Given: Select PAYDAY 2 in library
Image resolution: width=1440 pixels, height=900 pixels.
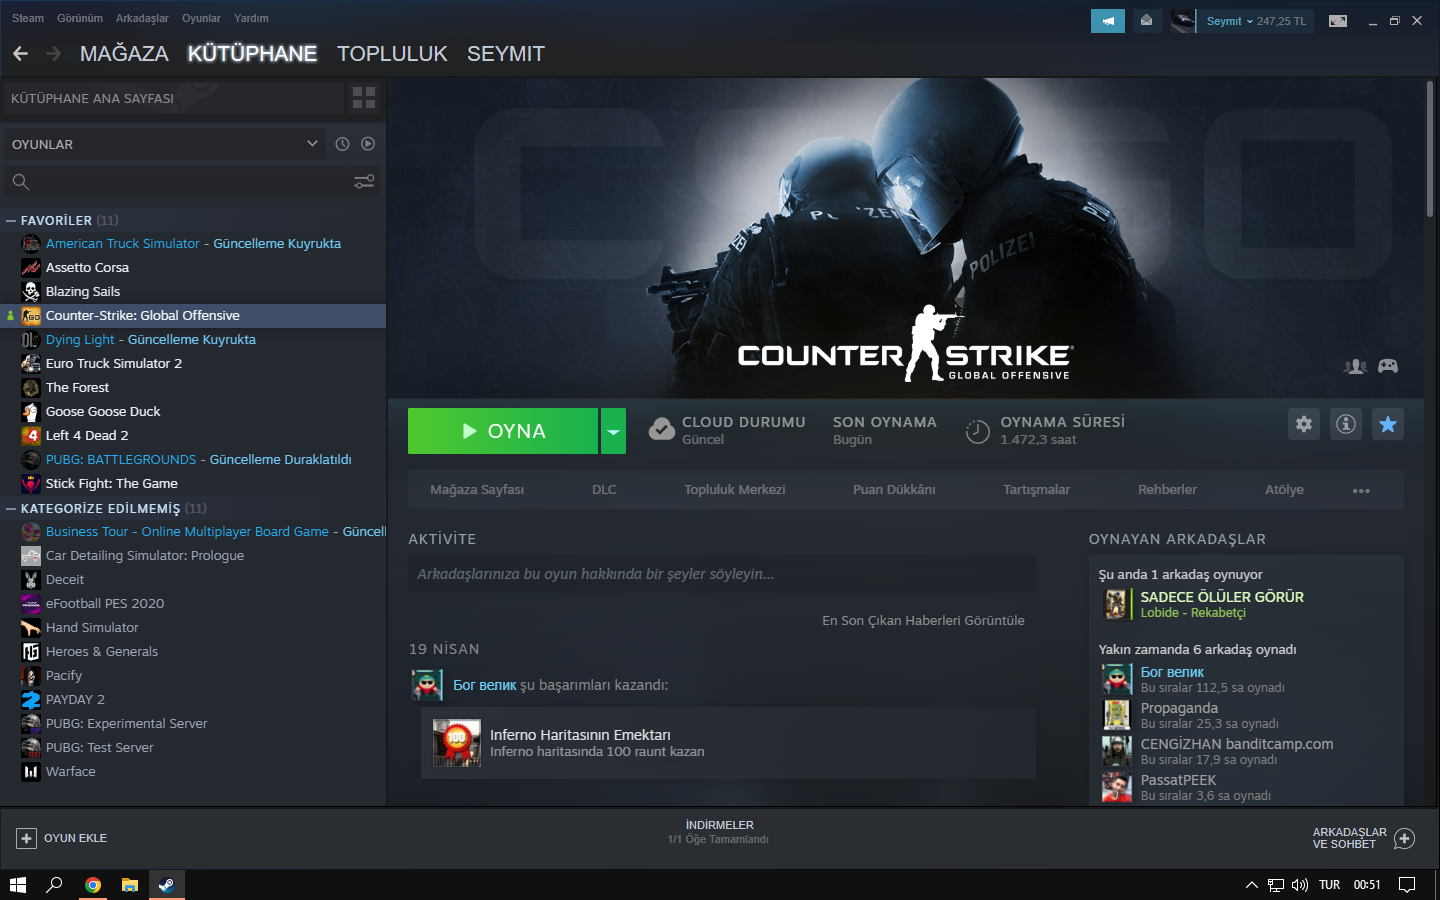Looking at the screenshot, I should [x=193, y=700].
